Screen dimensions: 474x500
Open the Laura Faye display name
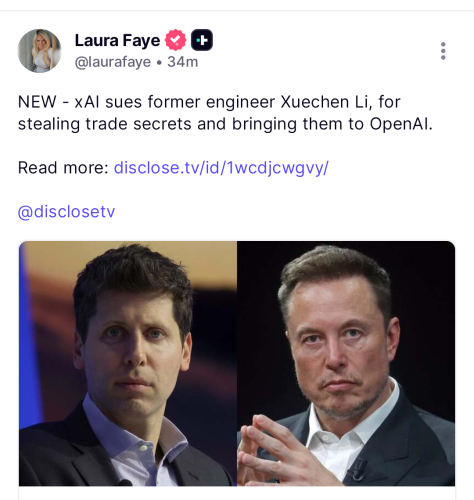coord(117,40)
